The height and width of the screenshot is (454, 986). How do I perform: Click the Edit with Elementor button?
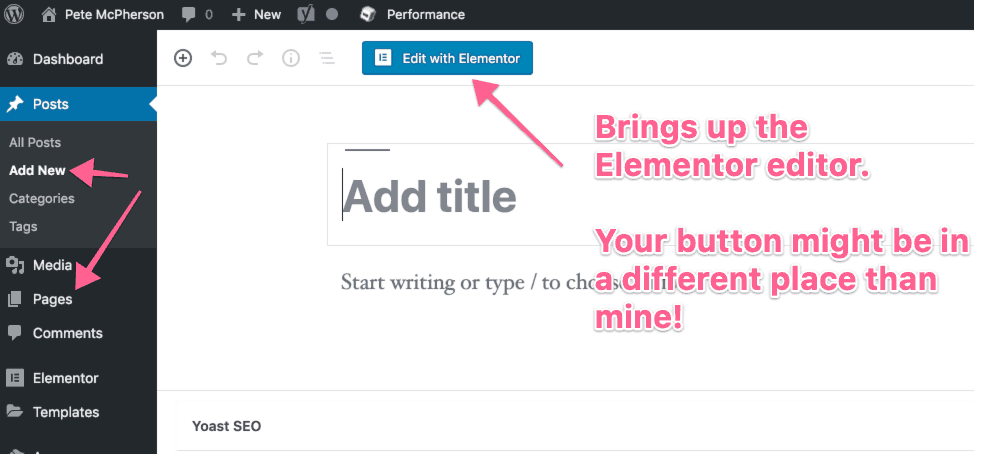pyautogui.click(x=447, y=58)
